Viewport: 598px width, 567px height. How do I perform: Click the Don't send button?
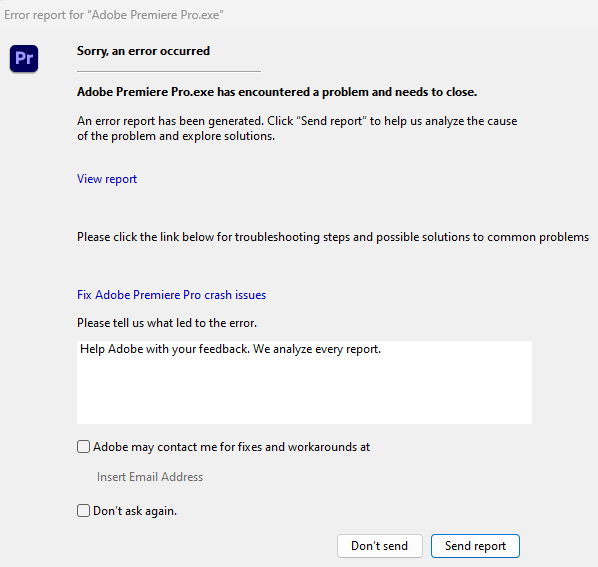pyautogui.click(x=379, y=546)
